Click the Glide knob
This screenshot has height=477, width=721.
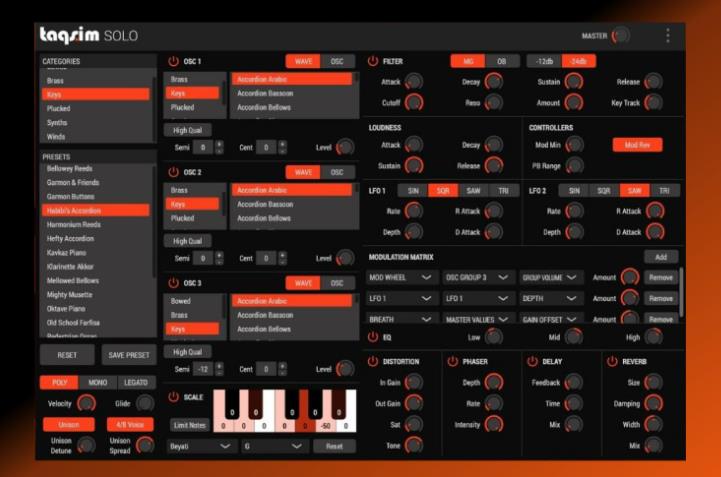pos(145,403)
